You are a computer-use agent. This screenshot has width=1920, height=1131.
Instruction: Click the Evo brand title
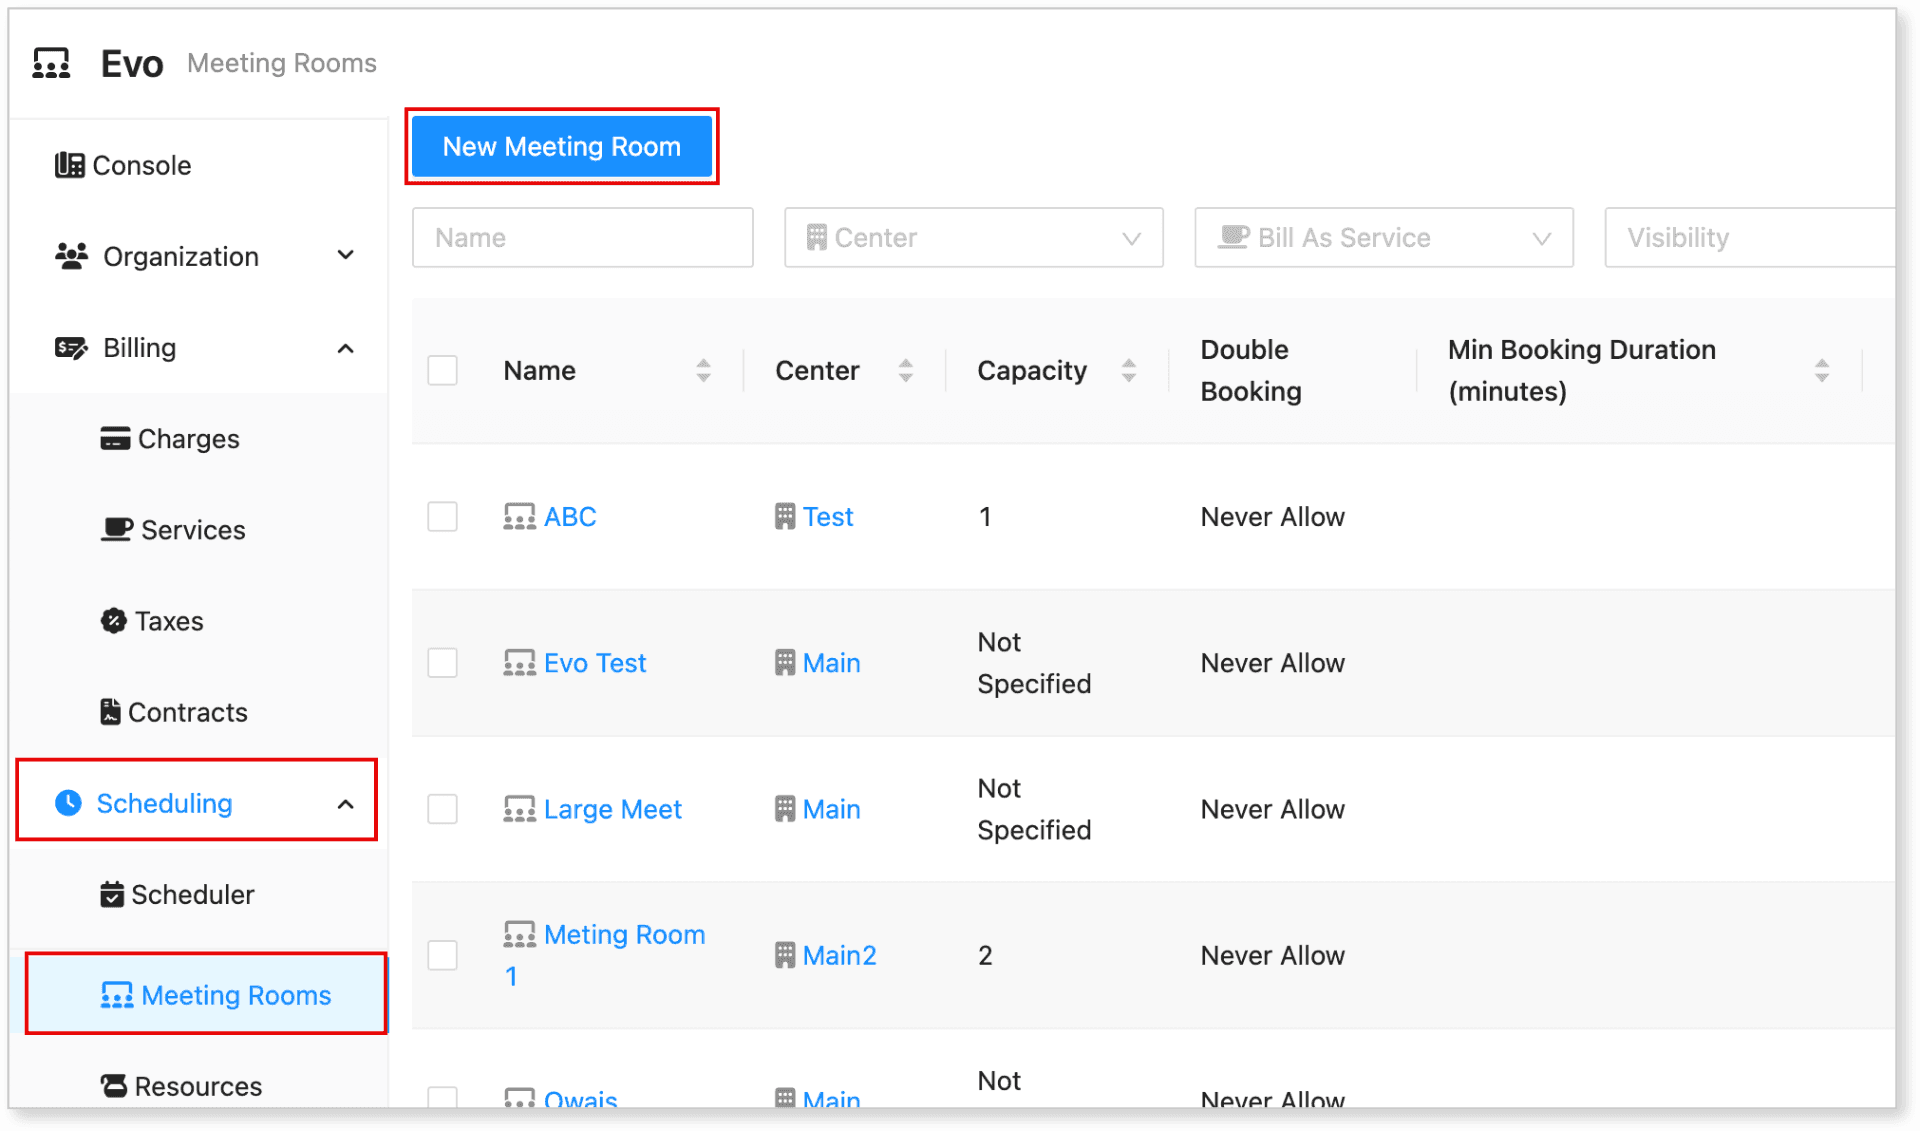[132, 63]
